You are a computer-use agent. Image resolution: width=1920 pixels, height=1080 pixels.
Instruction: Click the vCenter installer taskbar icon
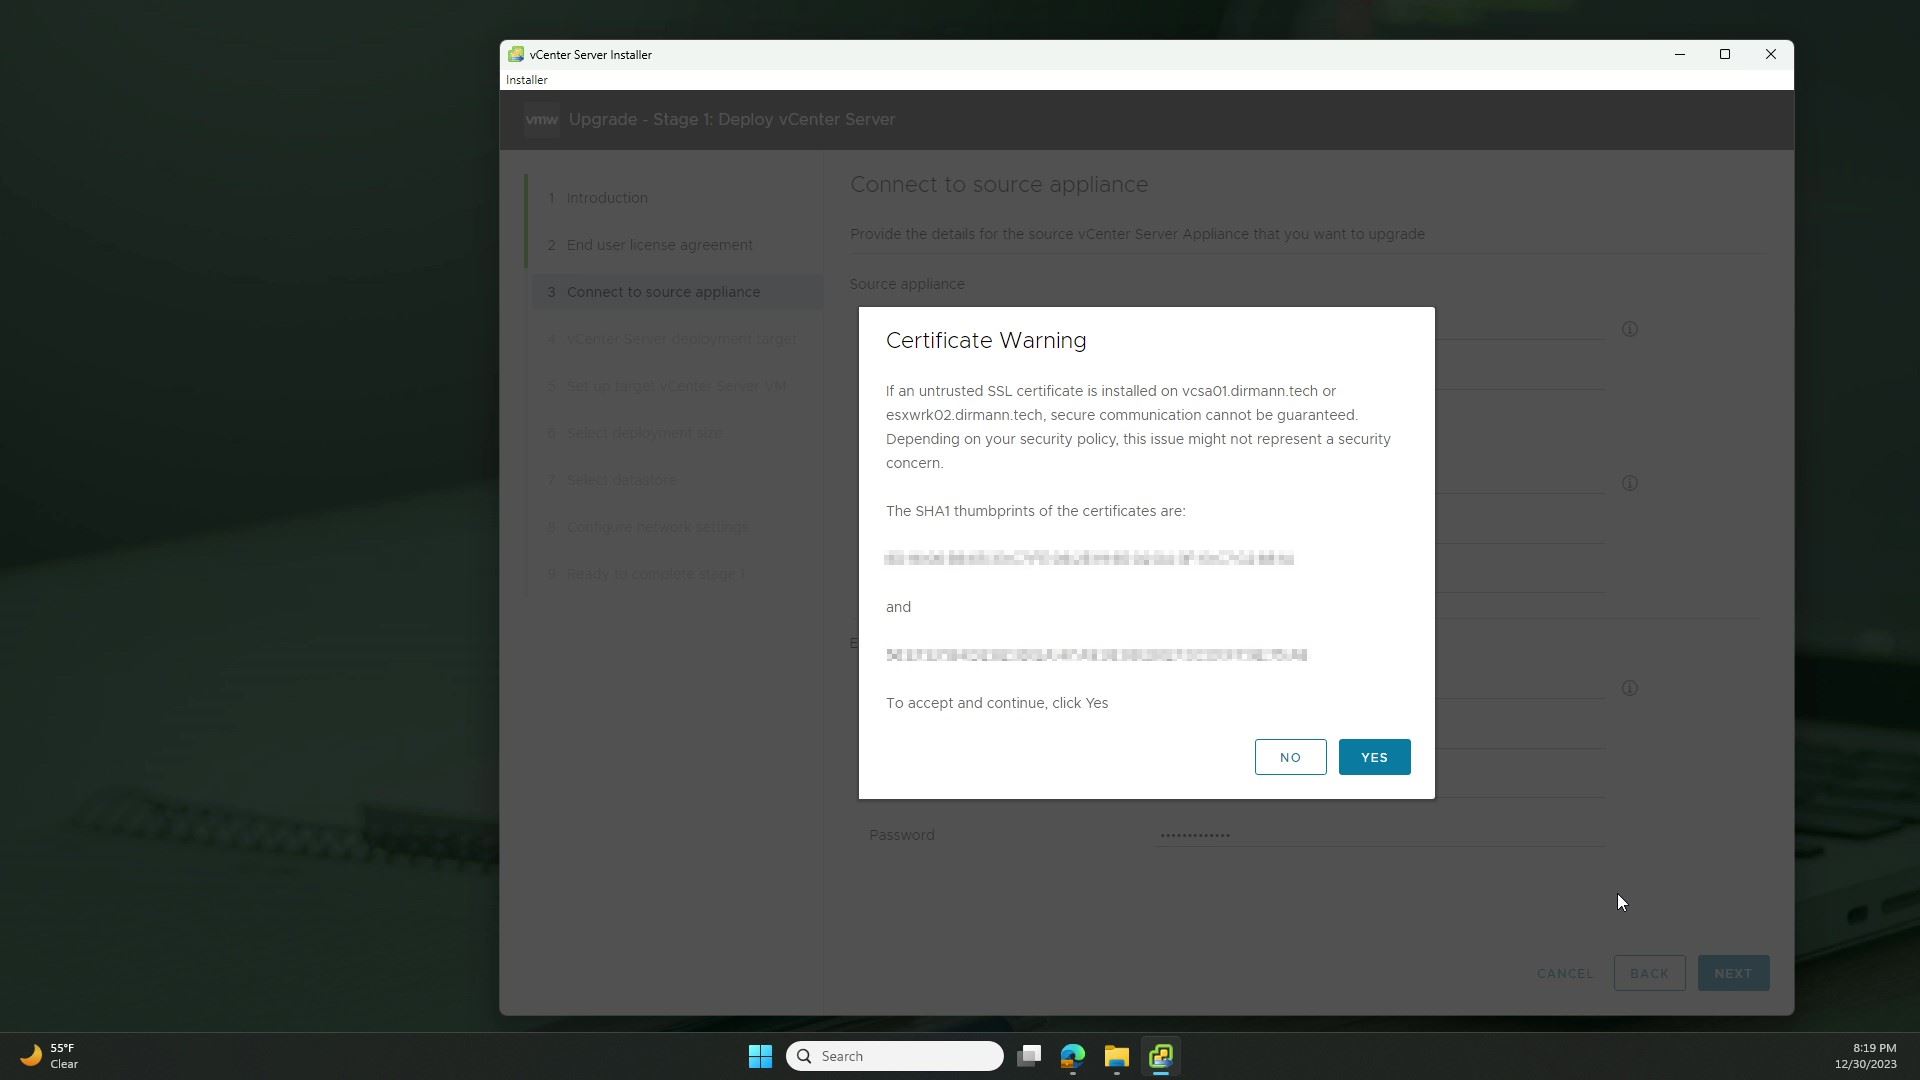[x=1161, y=1056]
